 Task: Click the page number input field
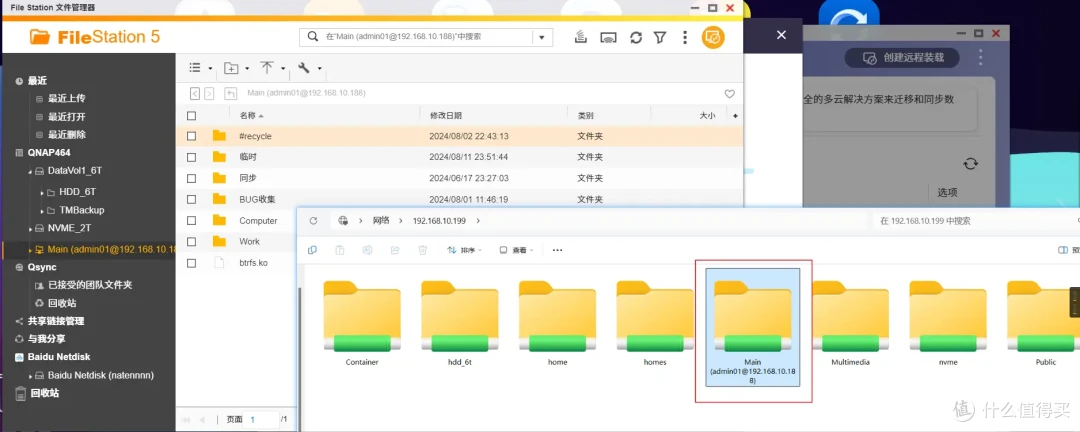pyautogui.click(x=262, y=419)
